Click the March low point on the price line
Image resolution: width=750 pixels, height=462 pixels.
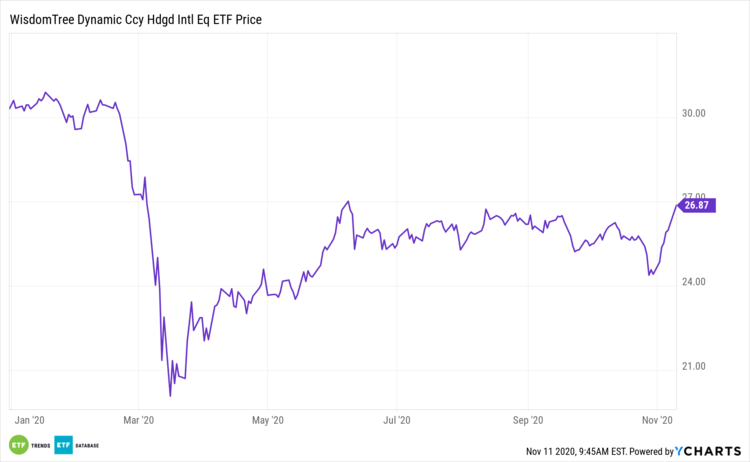pyautogui.click(x=170, y=395)
